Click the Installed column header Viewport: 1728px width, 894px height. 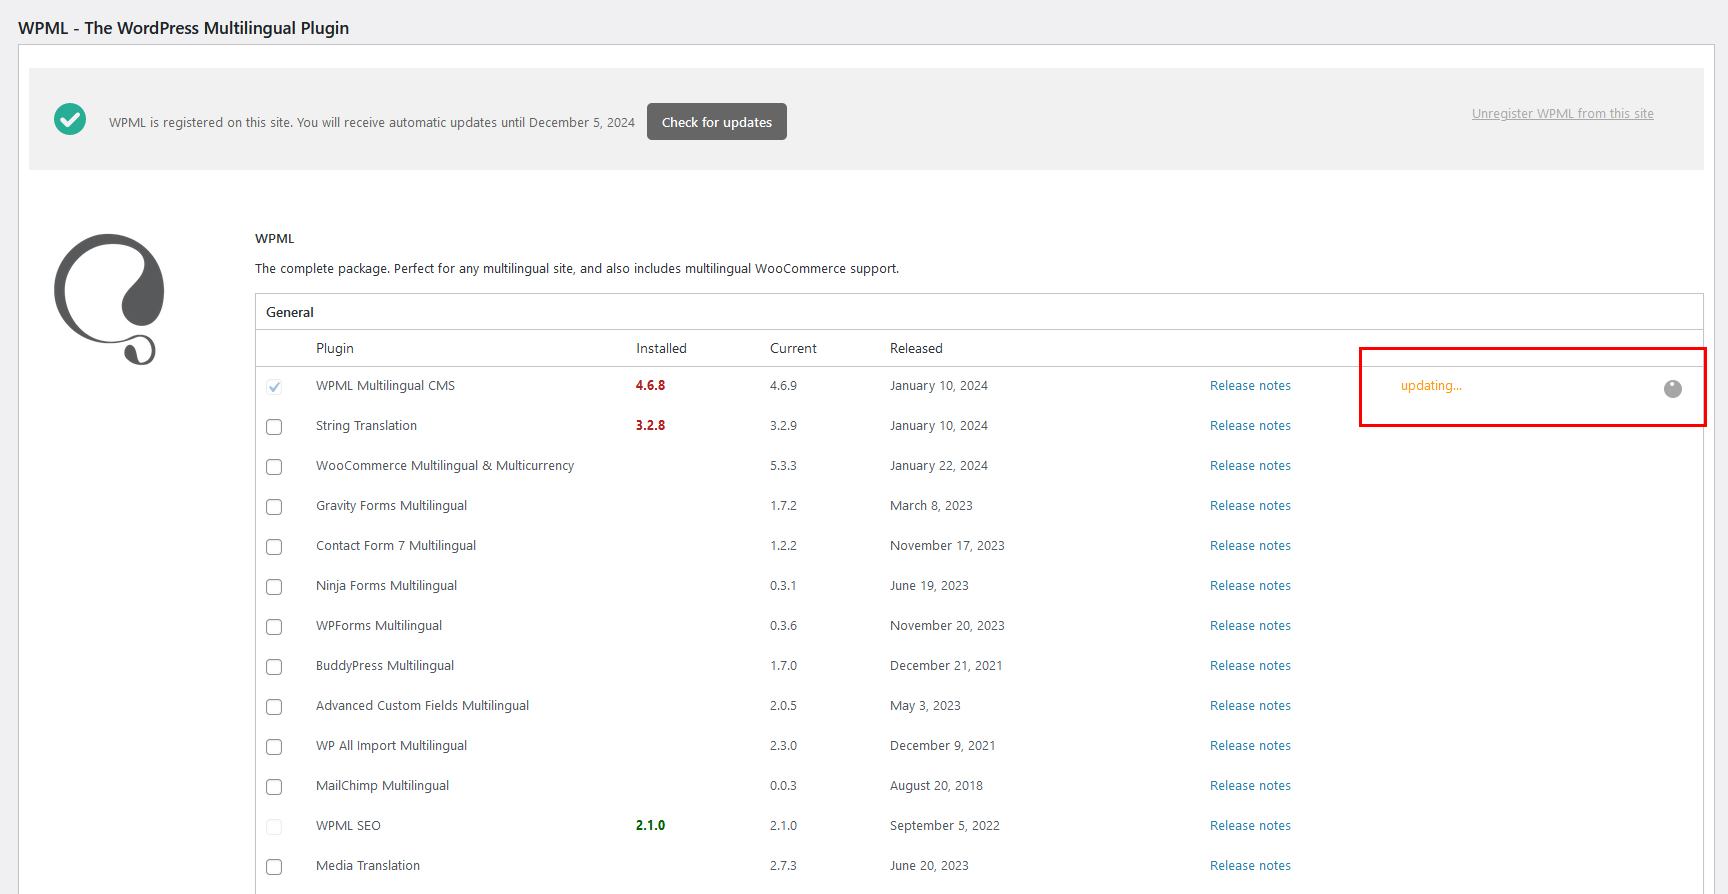tap(661, 348)
